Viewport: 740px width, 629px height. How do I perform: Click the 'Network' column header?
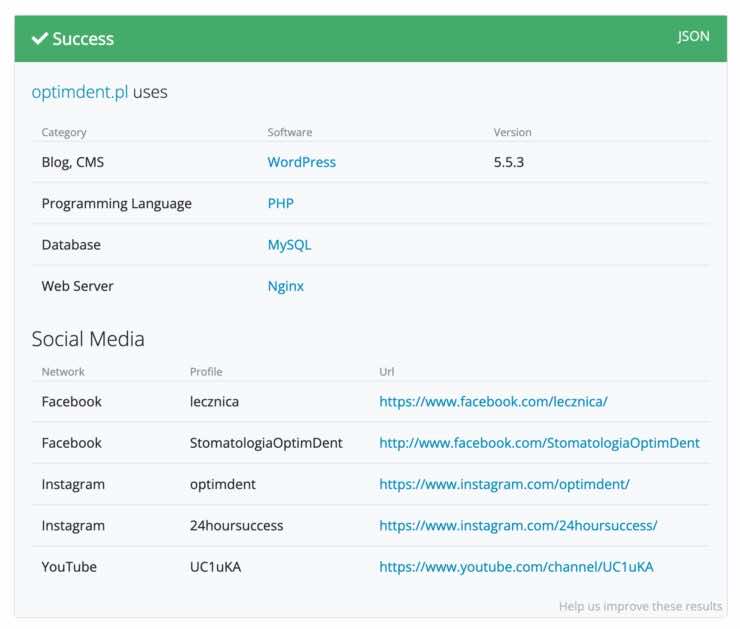pyautogui.click(x=63, y=372)
